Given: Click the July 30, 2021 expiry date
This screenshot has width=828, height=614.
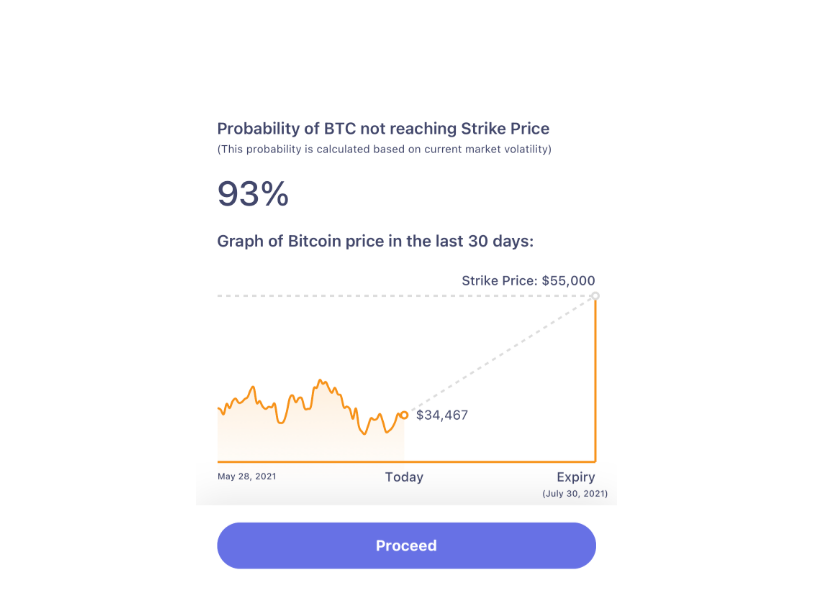Looking at the screenshot, I should (x=575, y=494).
